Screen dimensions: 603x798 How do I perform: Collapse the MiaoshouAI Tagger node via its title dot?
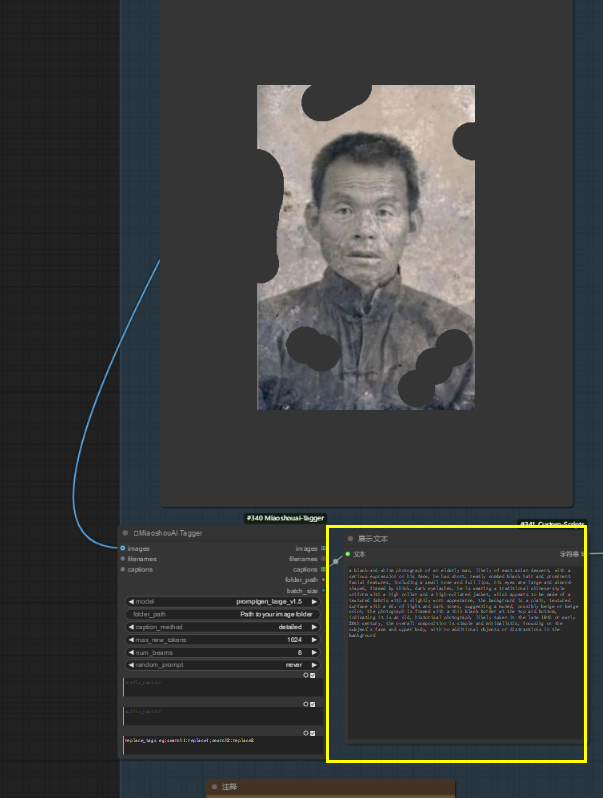(x=127, y=534)
